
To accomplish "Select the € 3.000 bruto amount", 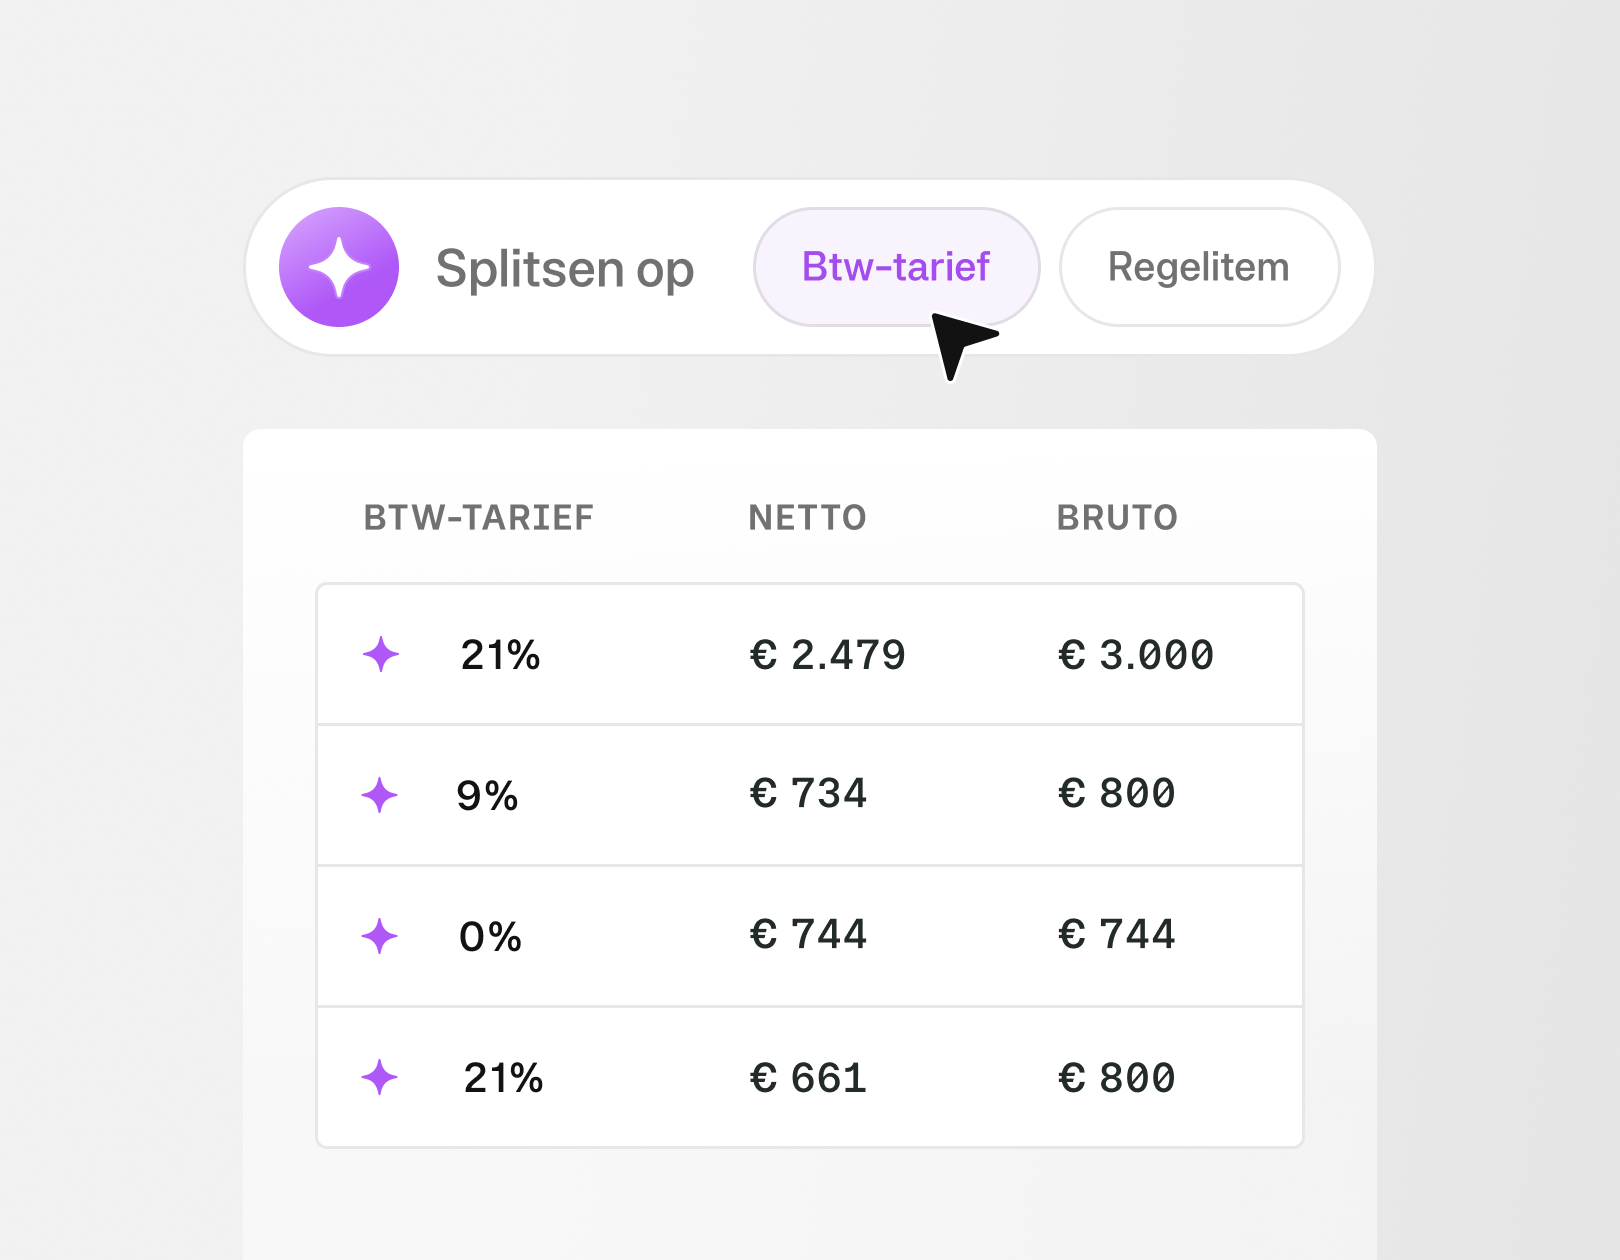I will pos(1136,655).
